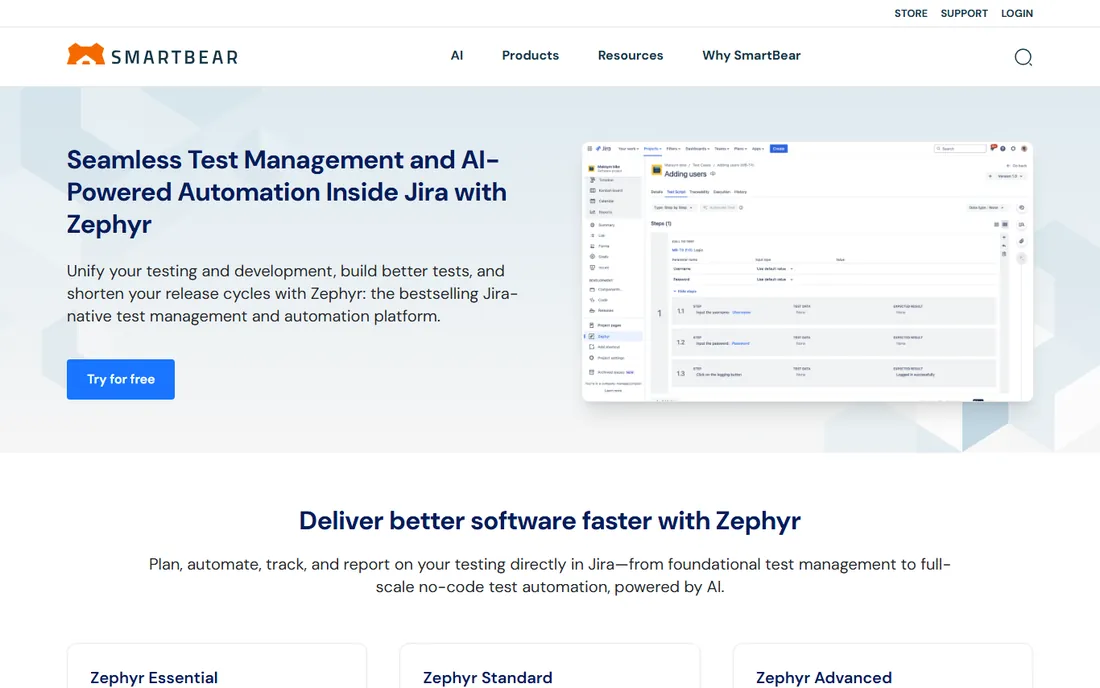
Task: Expand the Products navigation menu
Action: pyautogui.click(x=530, y=55)
